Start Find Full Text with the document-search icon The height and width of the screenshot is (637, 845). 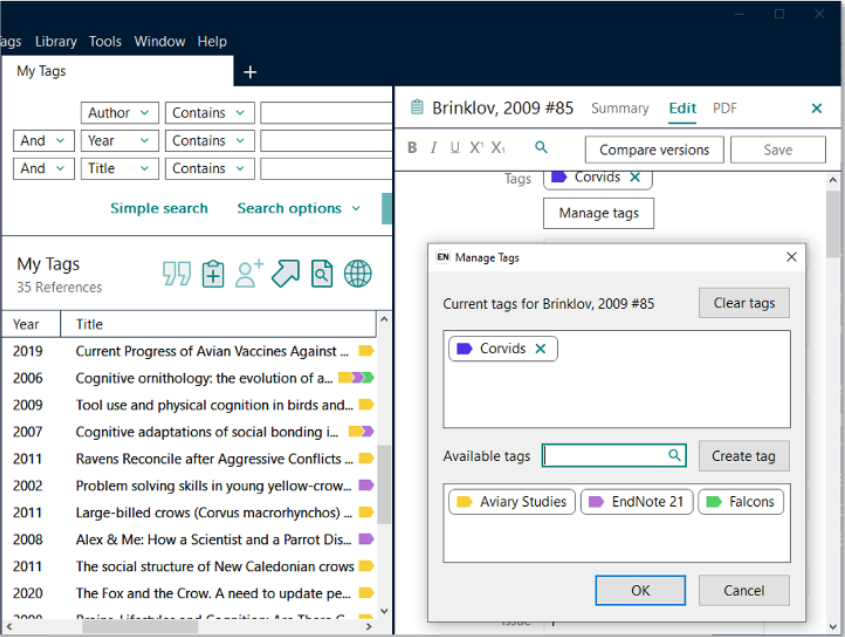pyautogui.click(x=321, y=272)
